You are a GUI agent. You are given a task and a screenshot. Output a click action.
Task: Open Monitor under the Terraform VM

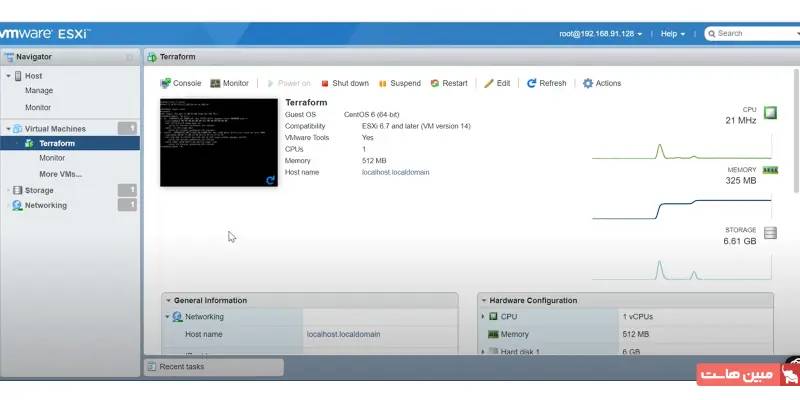[x=52, y=158]
